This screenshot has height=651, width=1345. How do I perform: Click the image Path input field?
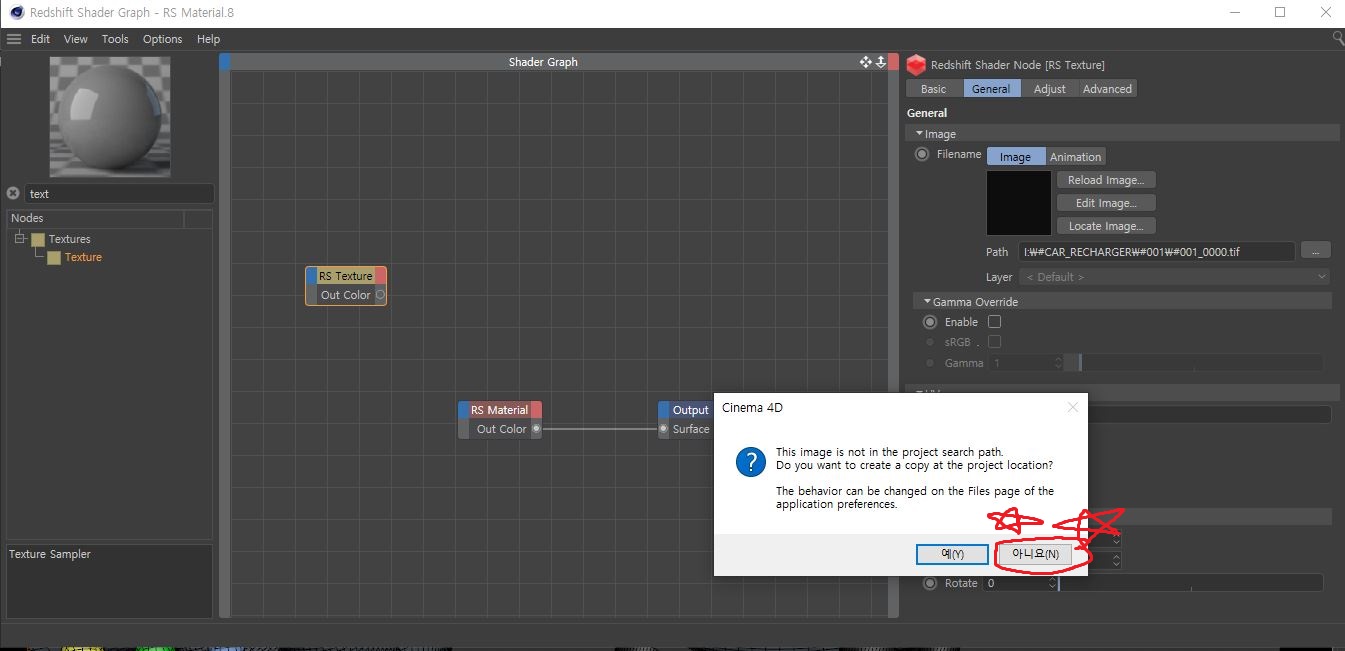1156,252
